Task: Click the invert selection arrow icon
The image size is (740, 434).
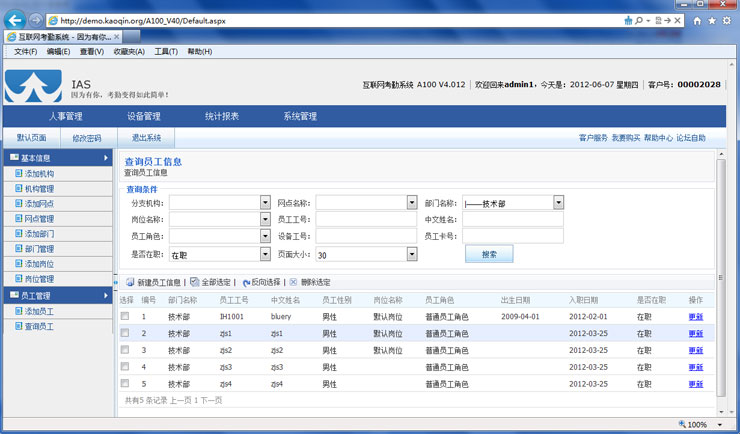Action: [x=246, y=283]
